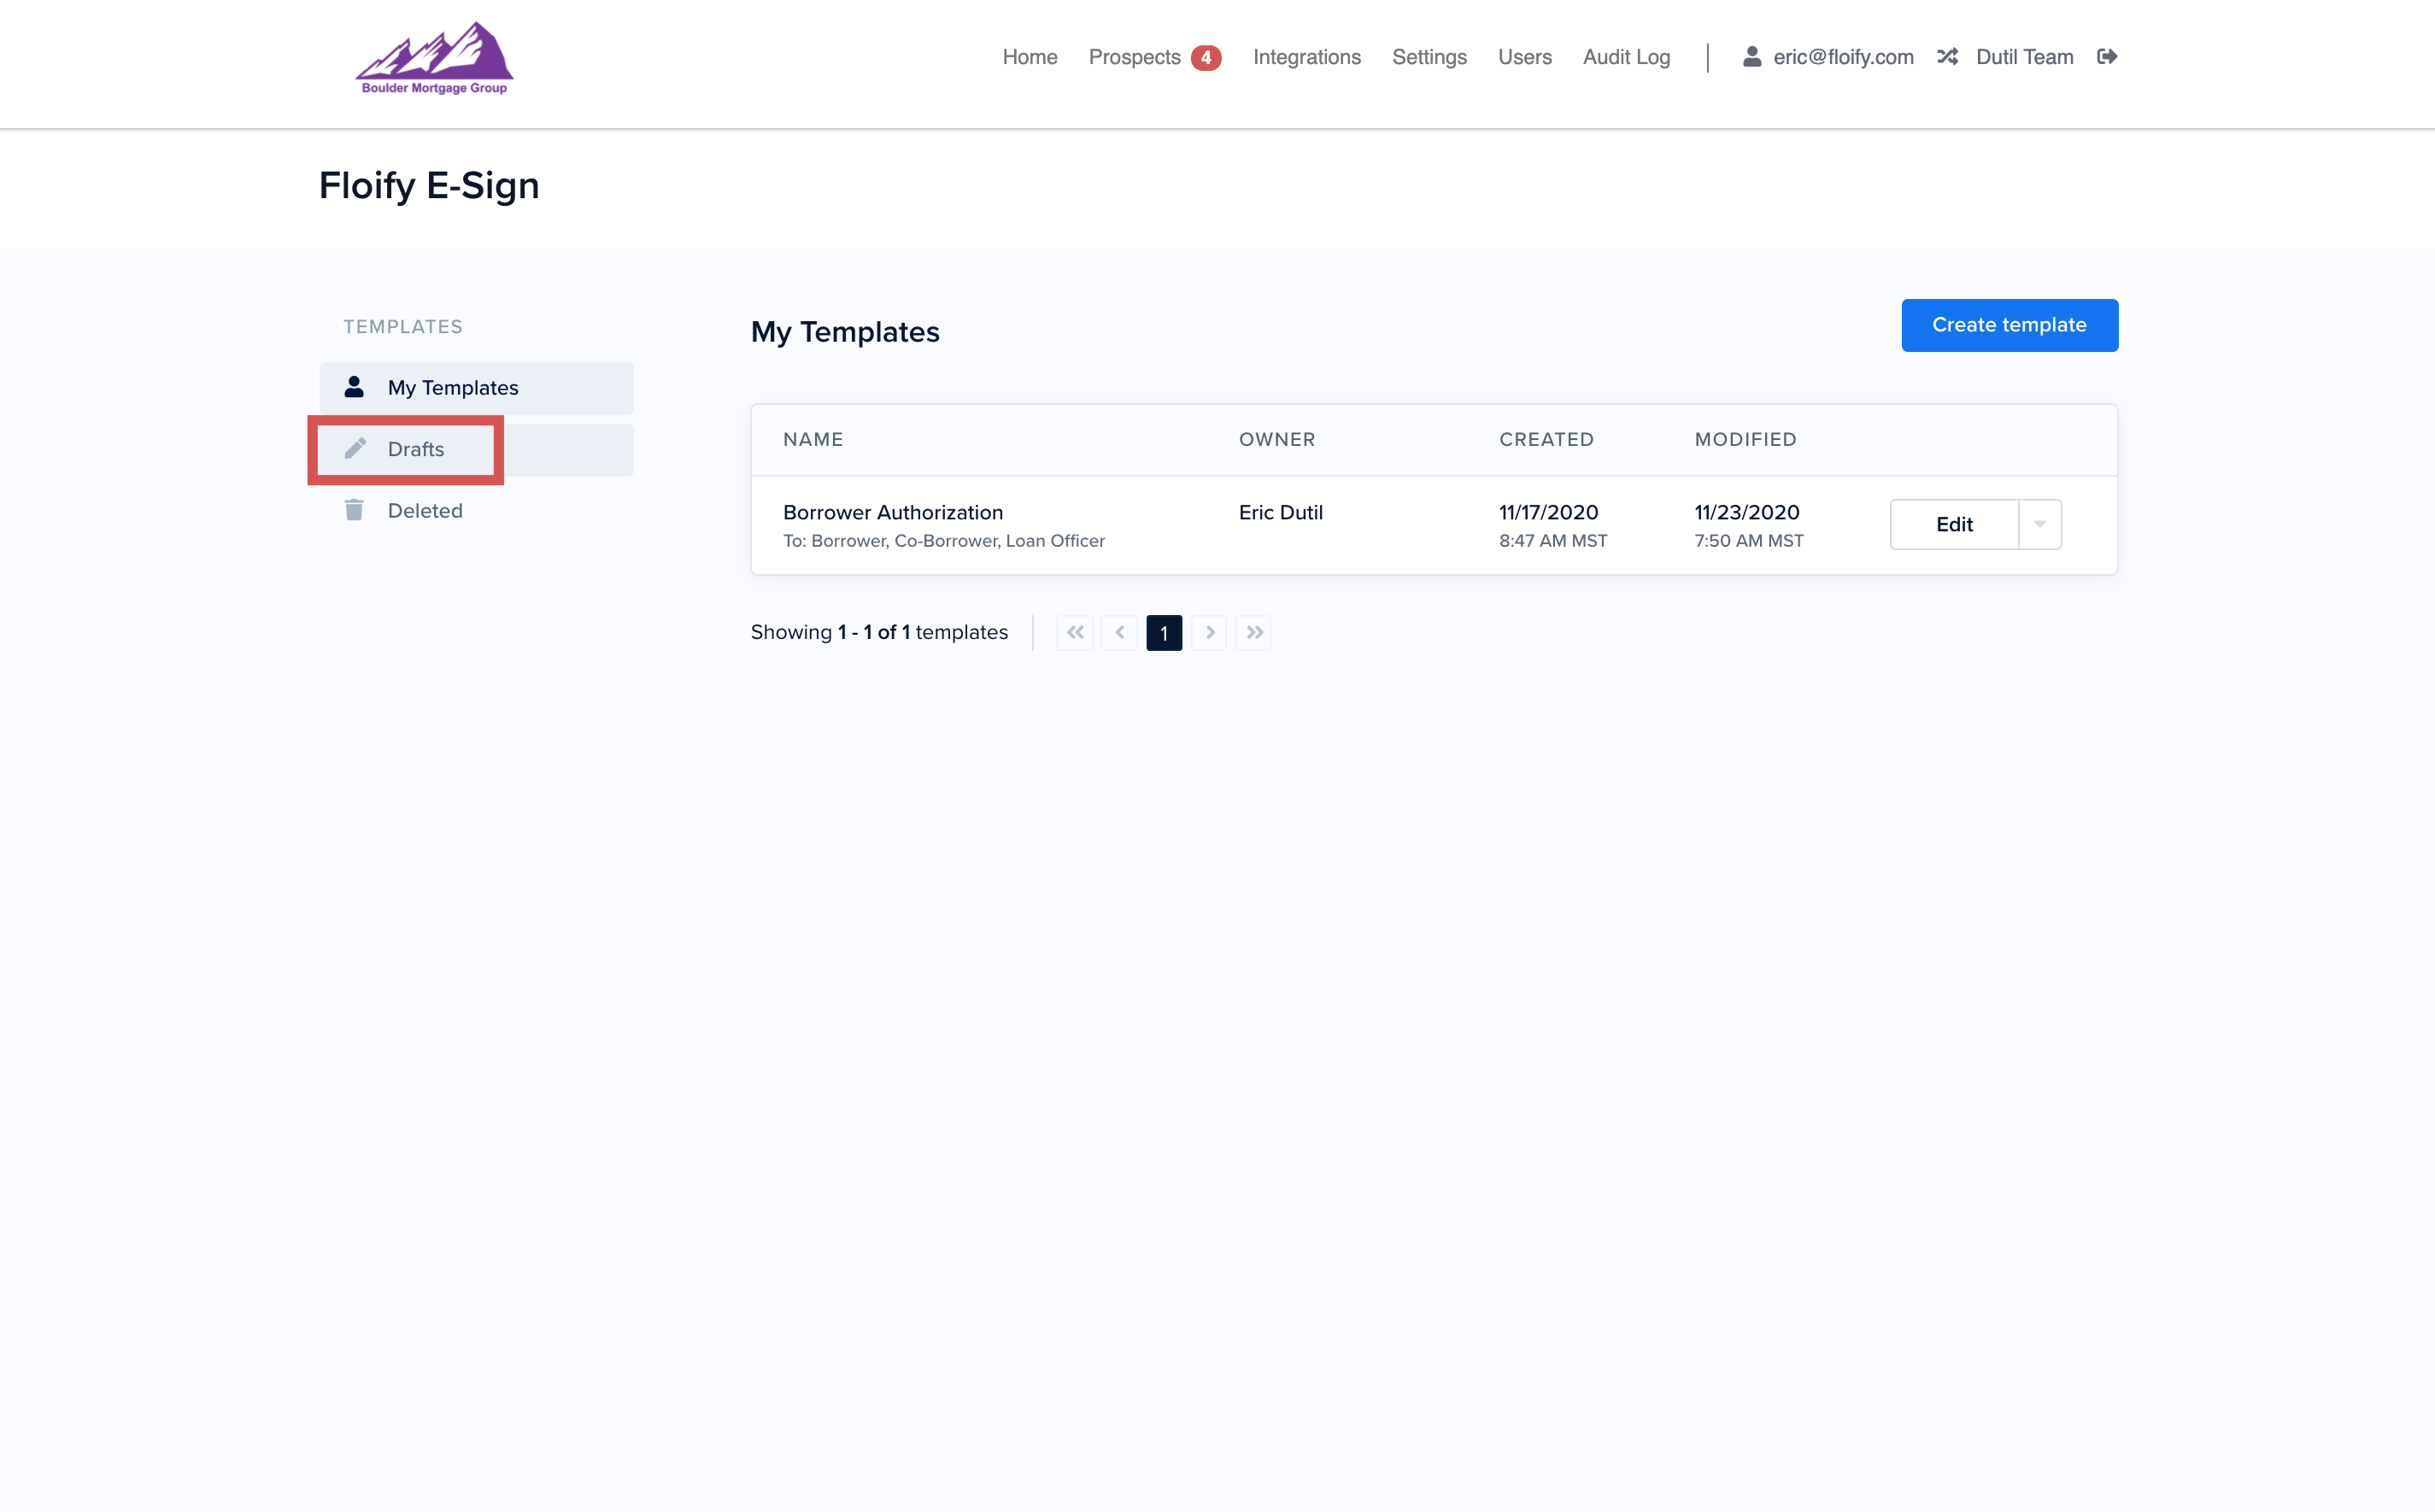The width and height of the screenshot is (2435, 1512).
Task: Open the Integrations menu
Action: (x=1307, y=57)
